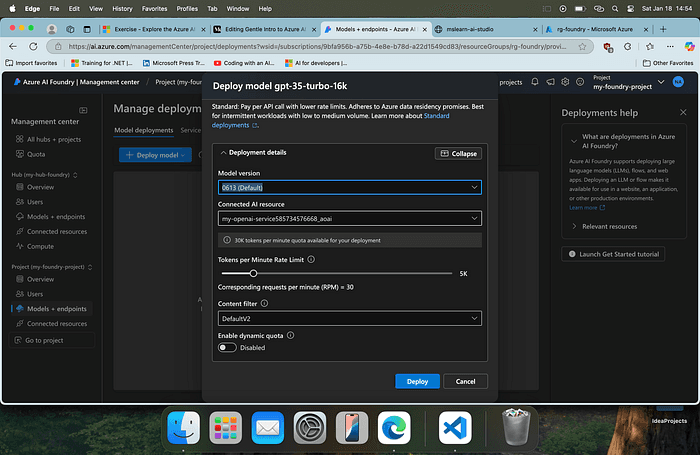Image resolution: width=700 pixels, height=455 pixels.
Task: Open Mail from the dock
Action: tap(267, 428)
